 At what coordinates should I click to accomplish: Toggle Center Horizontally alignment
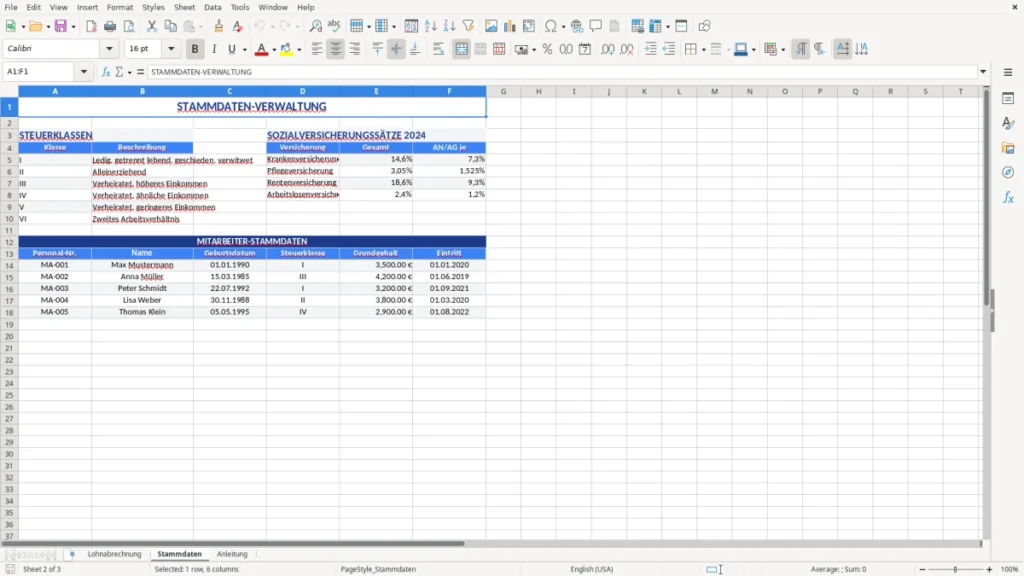click(x=336, y=49)
